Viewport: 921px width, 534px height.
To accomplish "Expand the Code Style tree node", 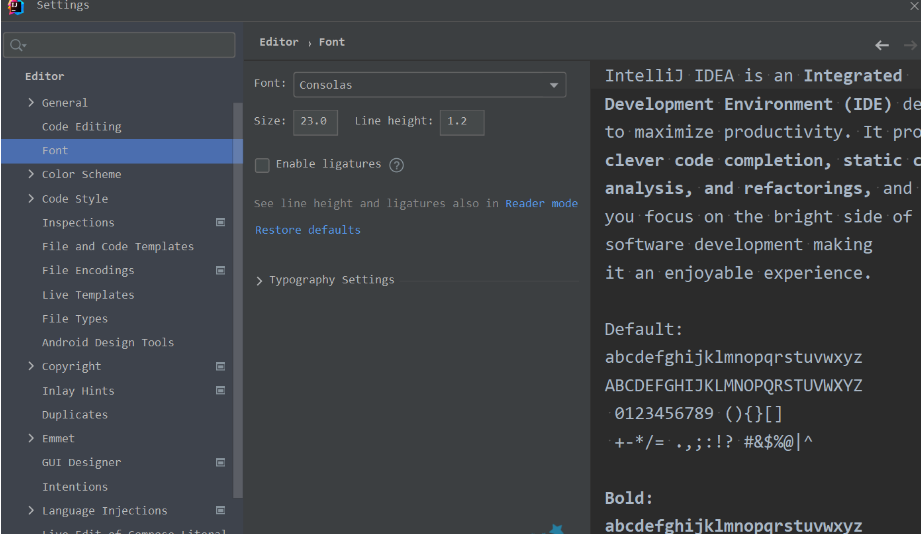I will [31, 198].
